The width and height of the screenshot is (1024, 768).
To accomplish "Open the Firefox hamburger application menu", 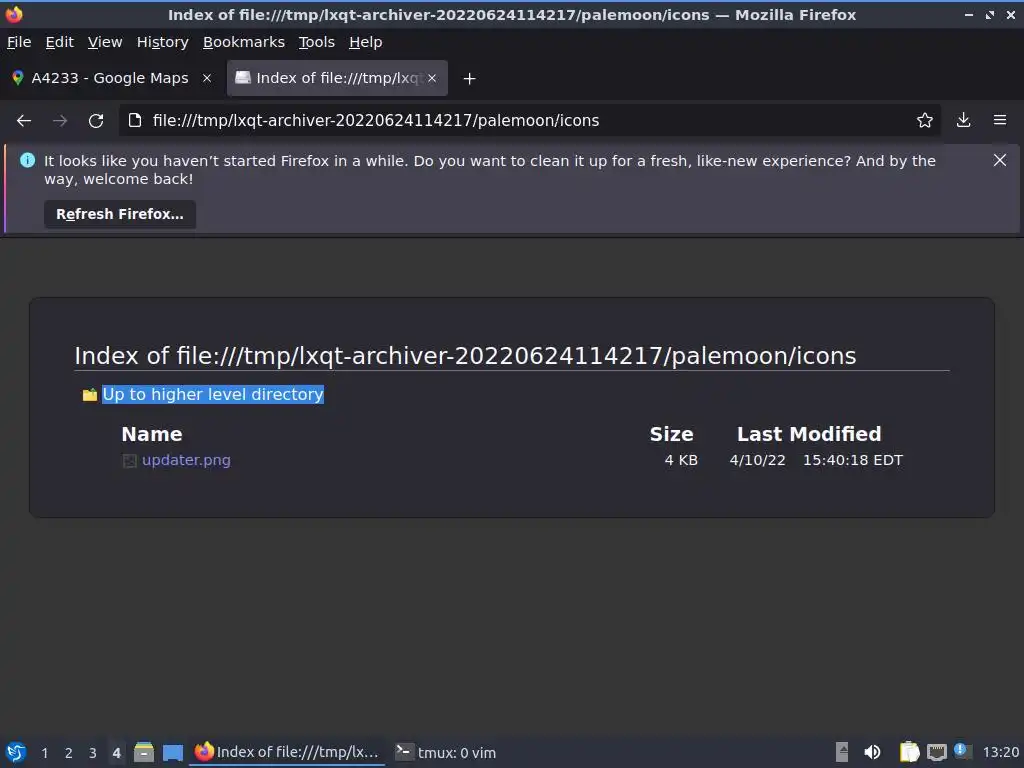I will point(1000,120).
